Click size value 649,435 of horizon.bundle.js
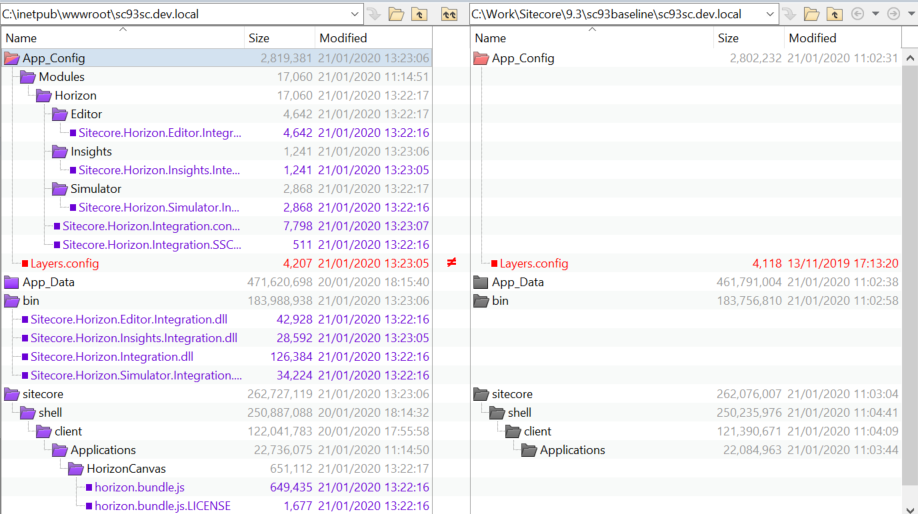 click(x=291, y=488)
